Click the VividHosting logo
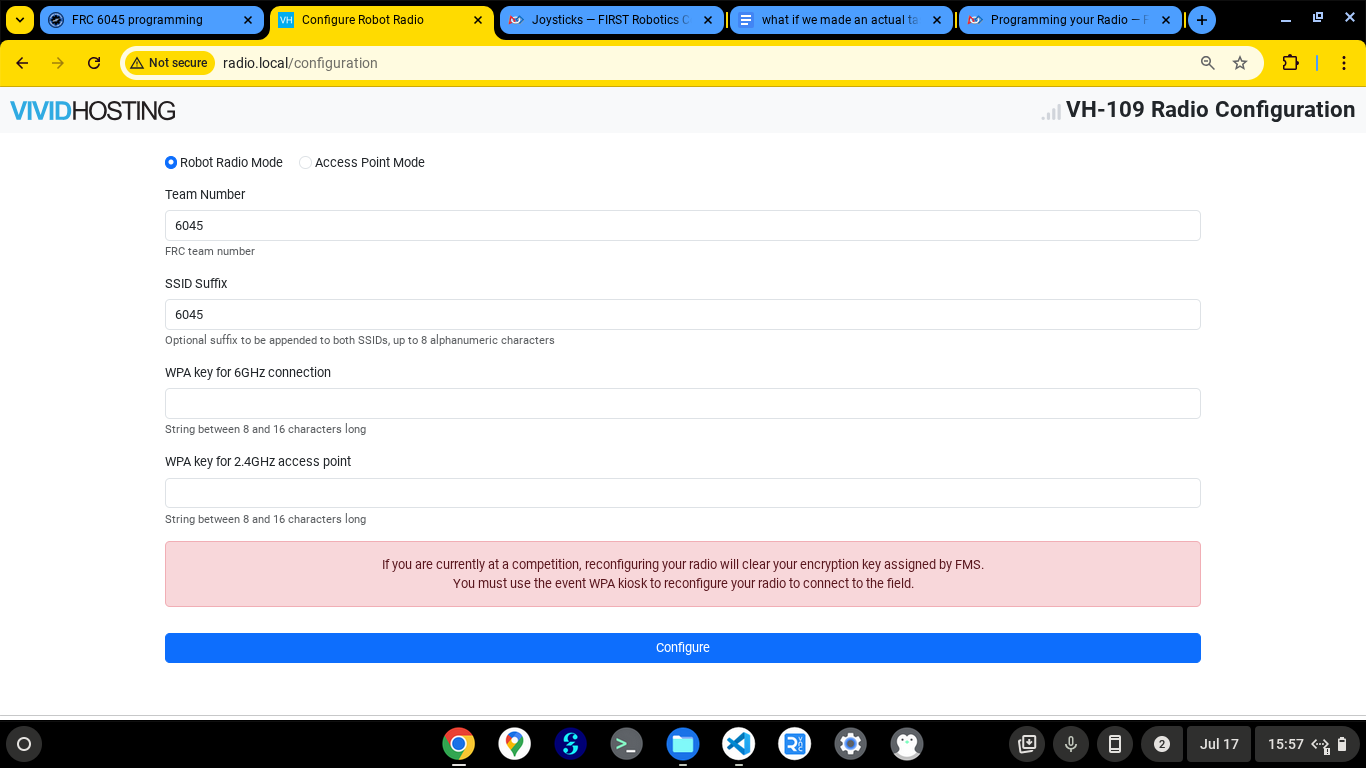 point(93,111)
